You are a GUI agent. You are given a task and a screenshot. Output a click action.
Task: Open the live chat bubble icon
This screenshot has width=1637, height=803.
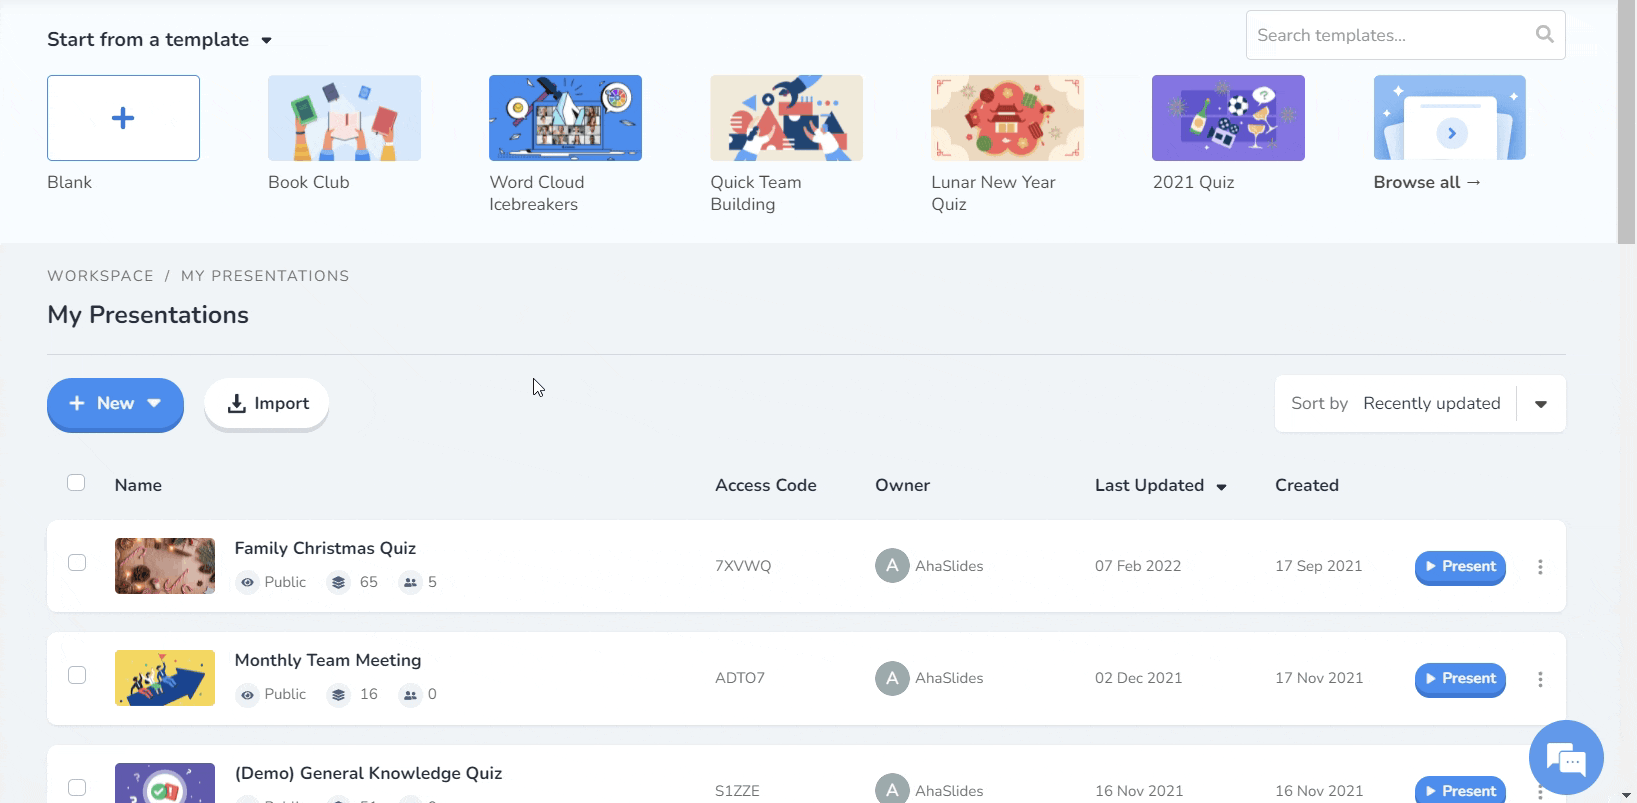(x=1566, y=758)
